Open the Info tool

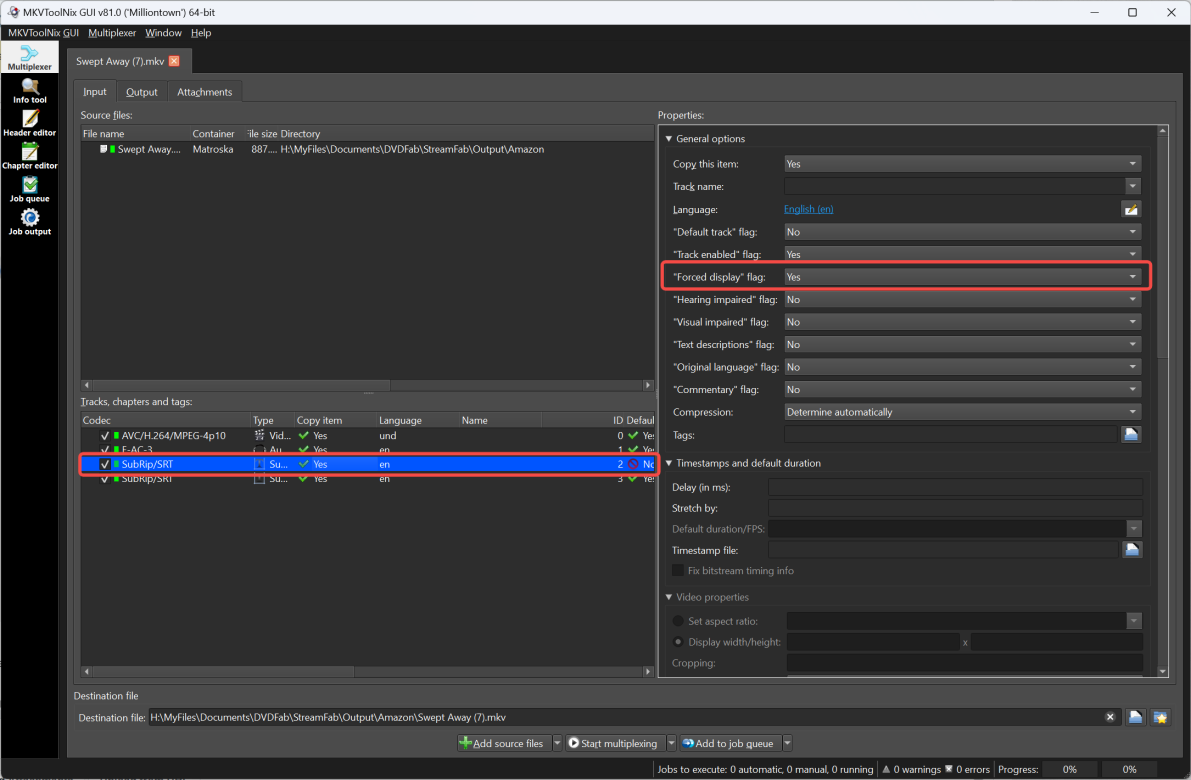[29, 91]
